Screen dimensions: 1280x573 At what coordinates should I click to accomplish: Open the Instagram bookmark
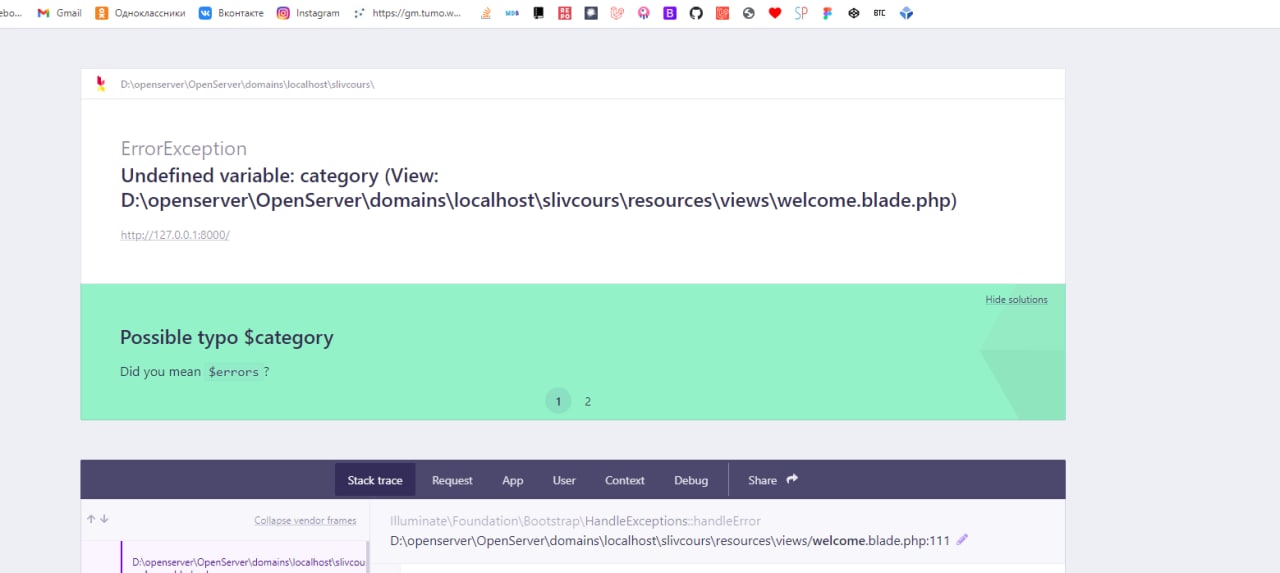308,13
